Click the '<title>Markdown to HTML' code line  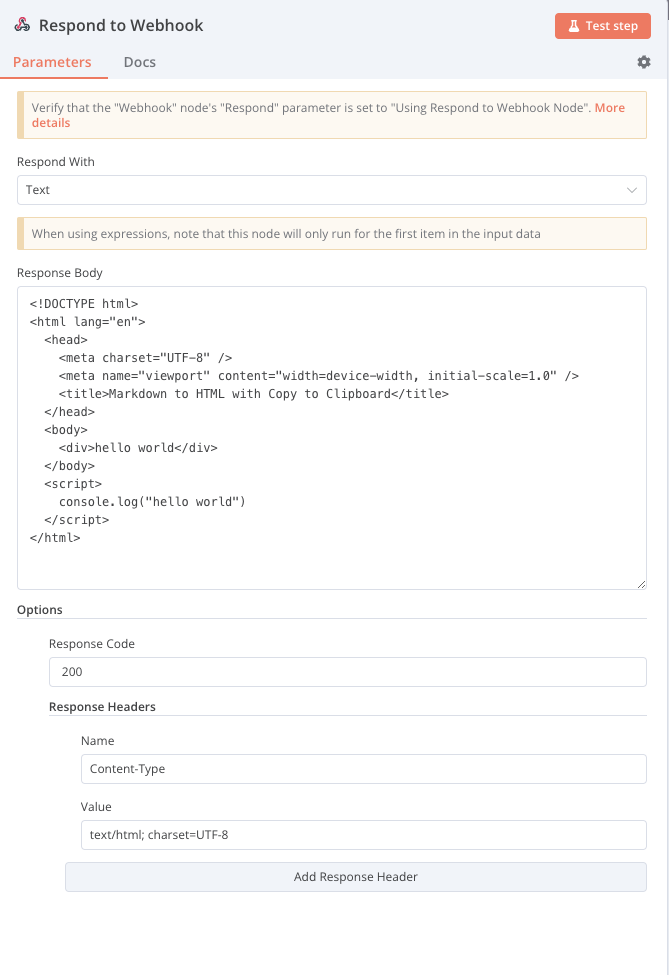point(254,394)
